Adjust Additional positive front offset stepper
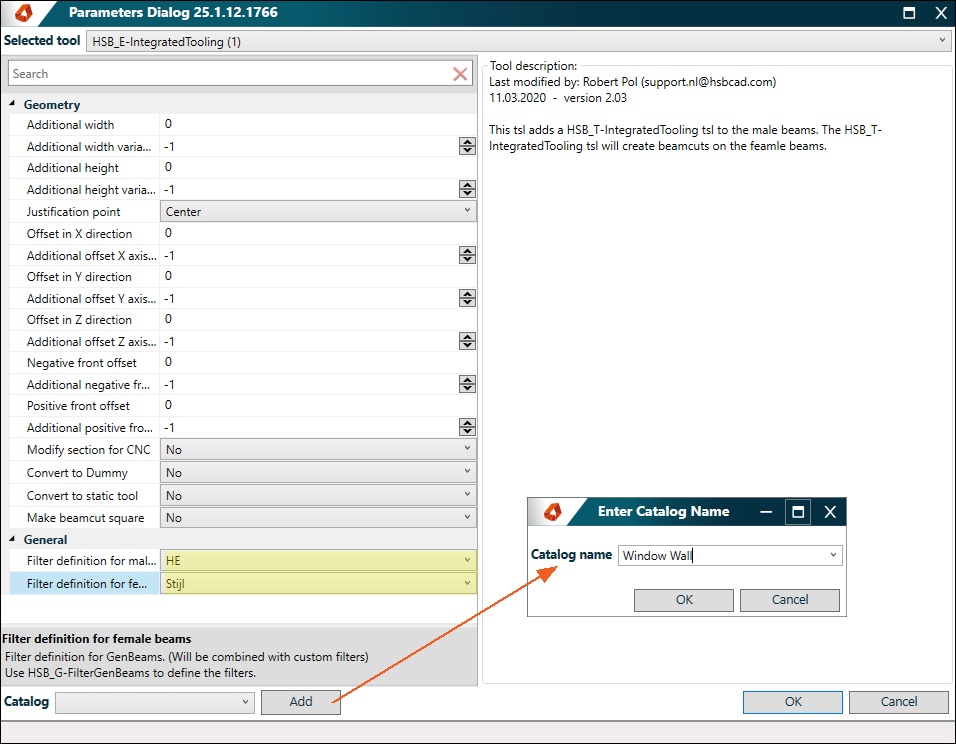Screen dimensions: 956x744 [x=467, y=427]
